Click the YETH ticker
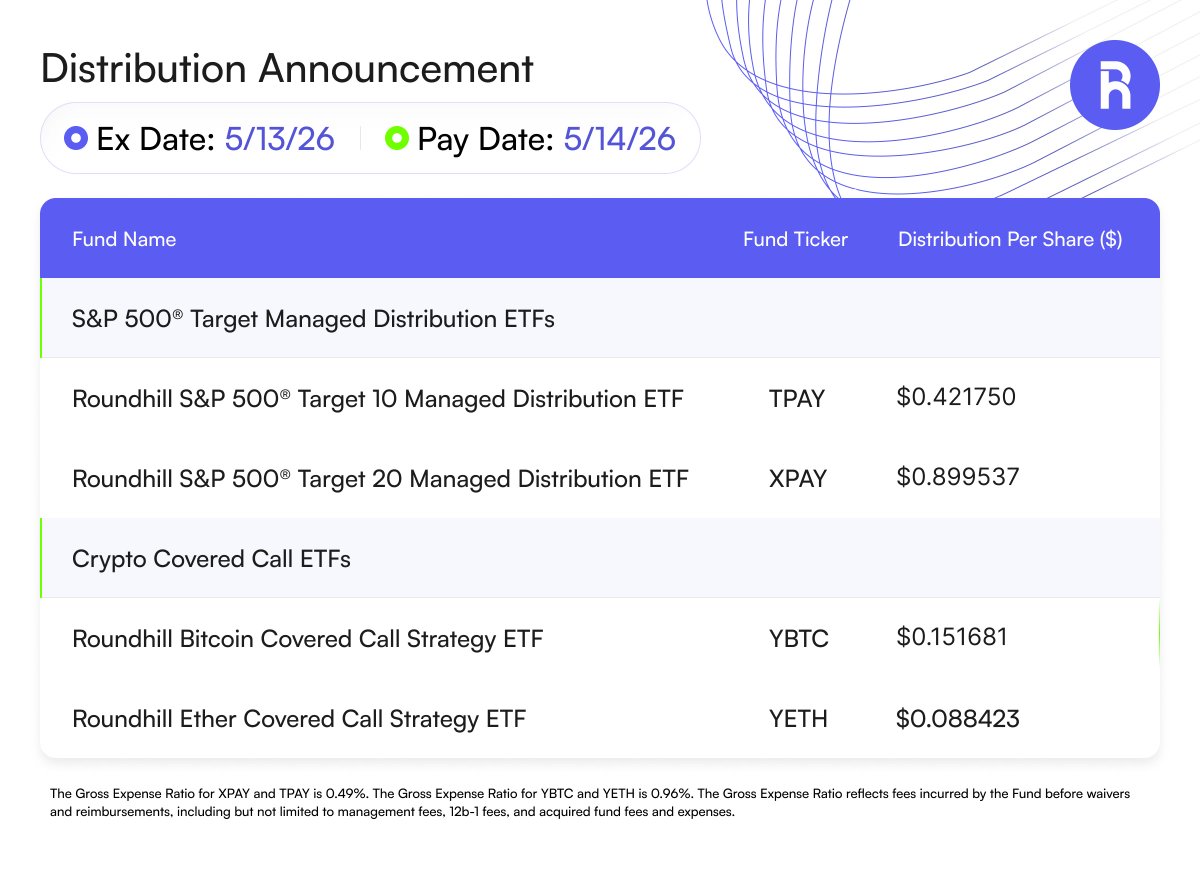 coord(797,718)
